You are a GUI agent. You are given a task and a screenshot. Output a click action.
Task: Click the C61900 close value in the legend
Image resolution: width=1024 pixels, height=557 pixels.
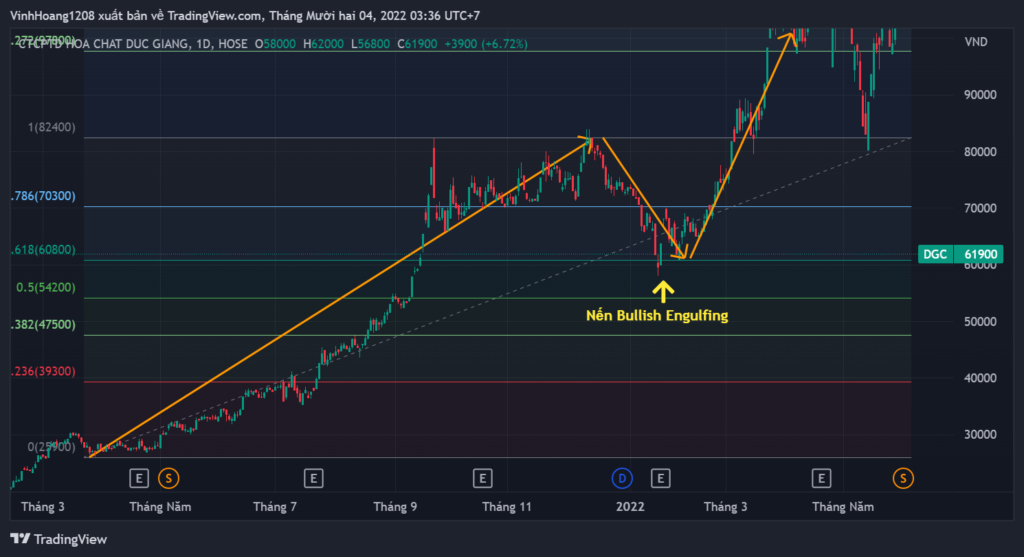(x=417, y=44)
